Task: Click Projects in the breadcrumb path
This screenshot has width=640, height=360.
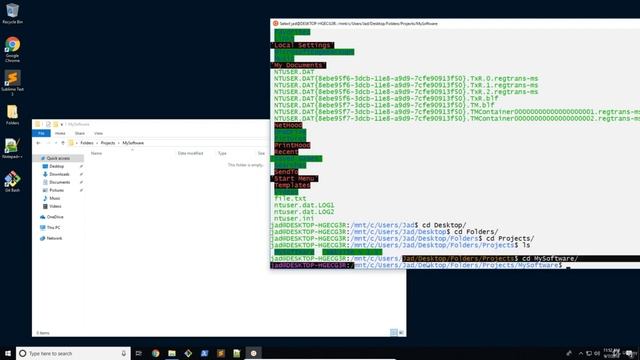Action: tap(108, 143)
